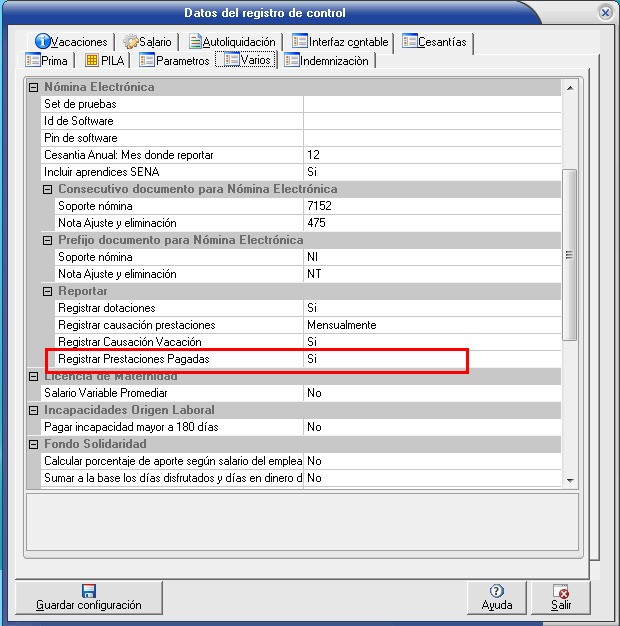The image size is (620, 626).
Task: Collapse the Nómina Electrónica section
Action: pyautogui.click(x=33, y=87)
